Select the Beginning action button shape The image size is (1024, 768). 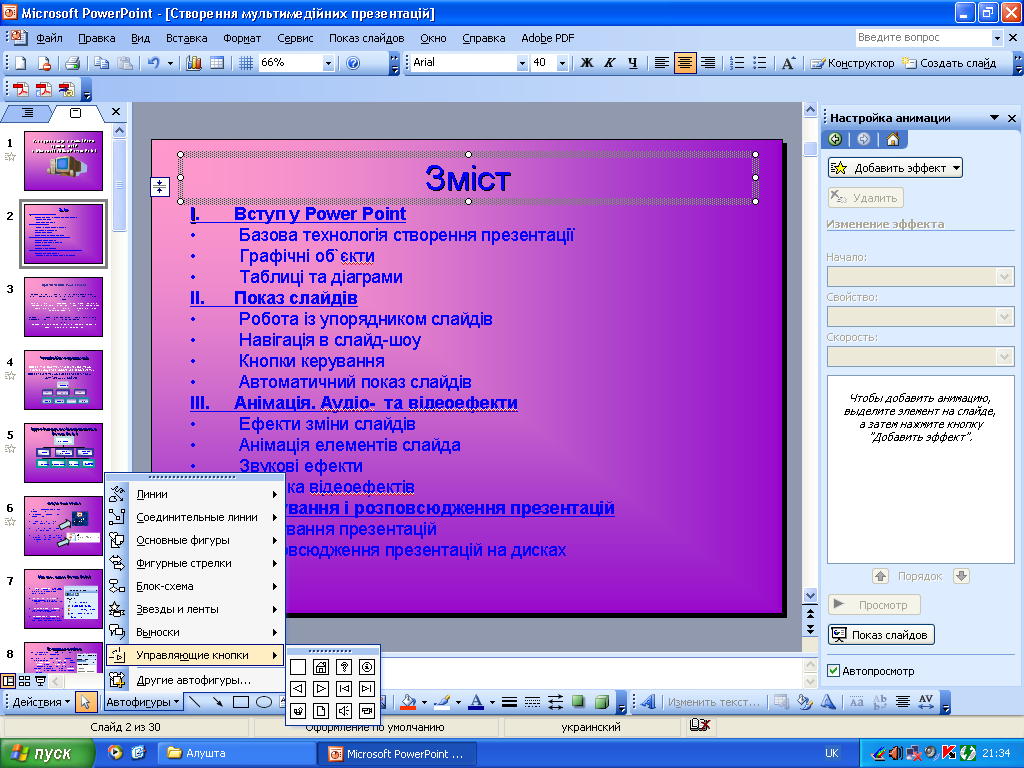344,688
